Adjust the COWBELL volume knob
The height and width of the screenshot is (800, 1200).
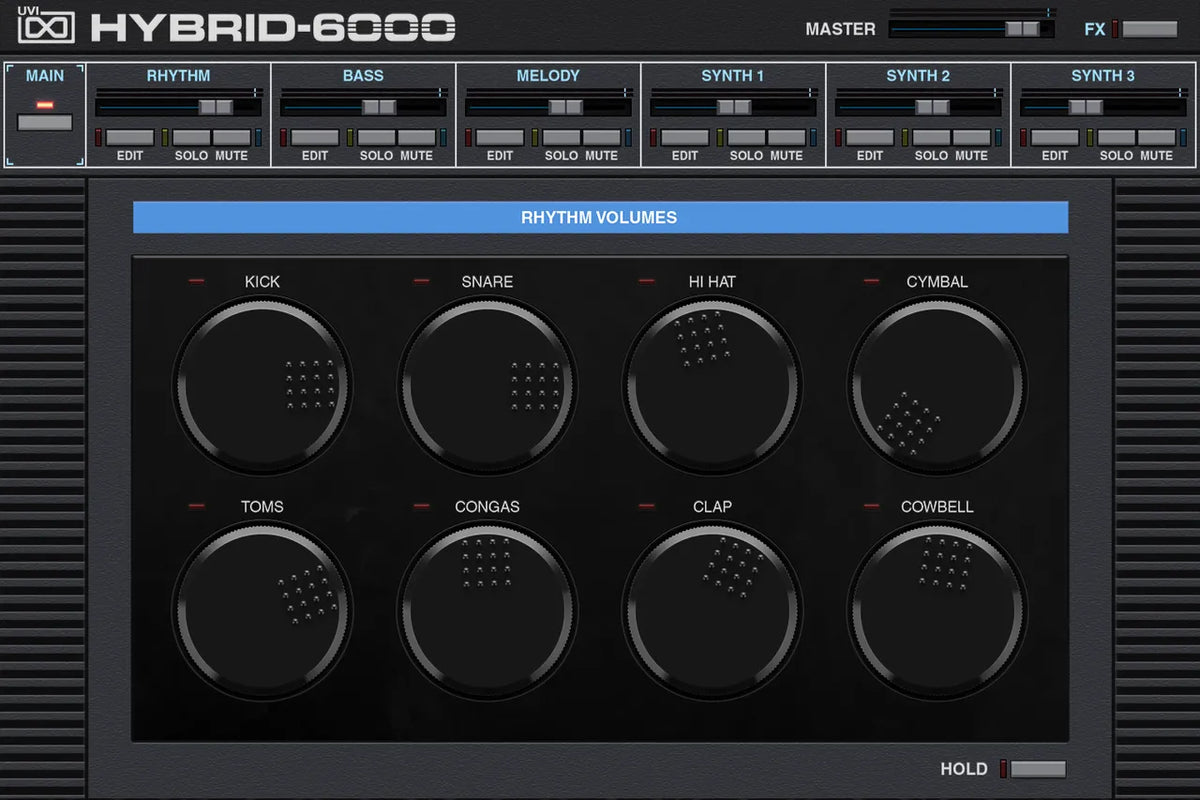pos(938,608)
